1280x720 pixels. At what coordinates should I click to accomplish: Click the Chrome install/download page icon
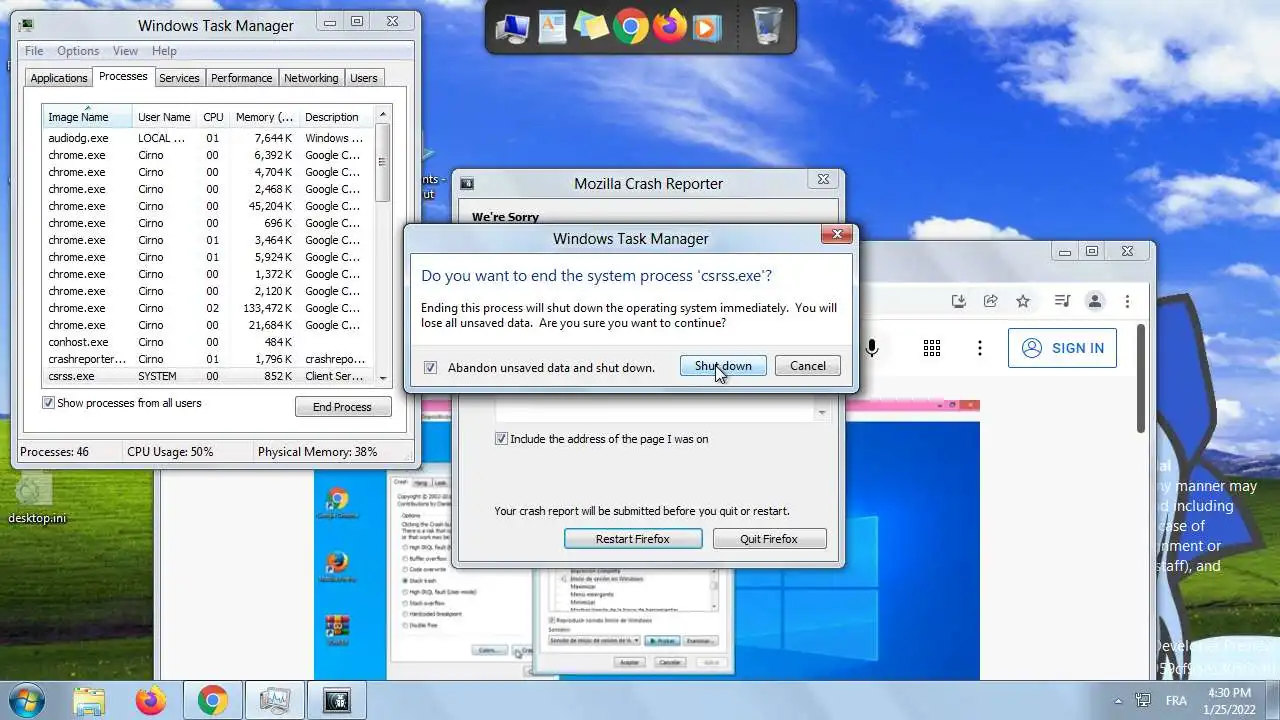pyautogui.click(x=959, y=301)
